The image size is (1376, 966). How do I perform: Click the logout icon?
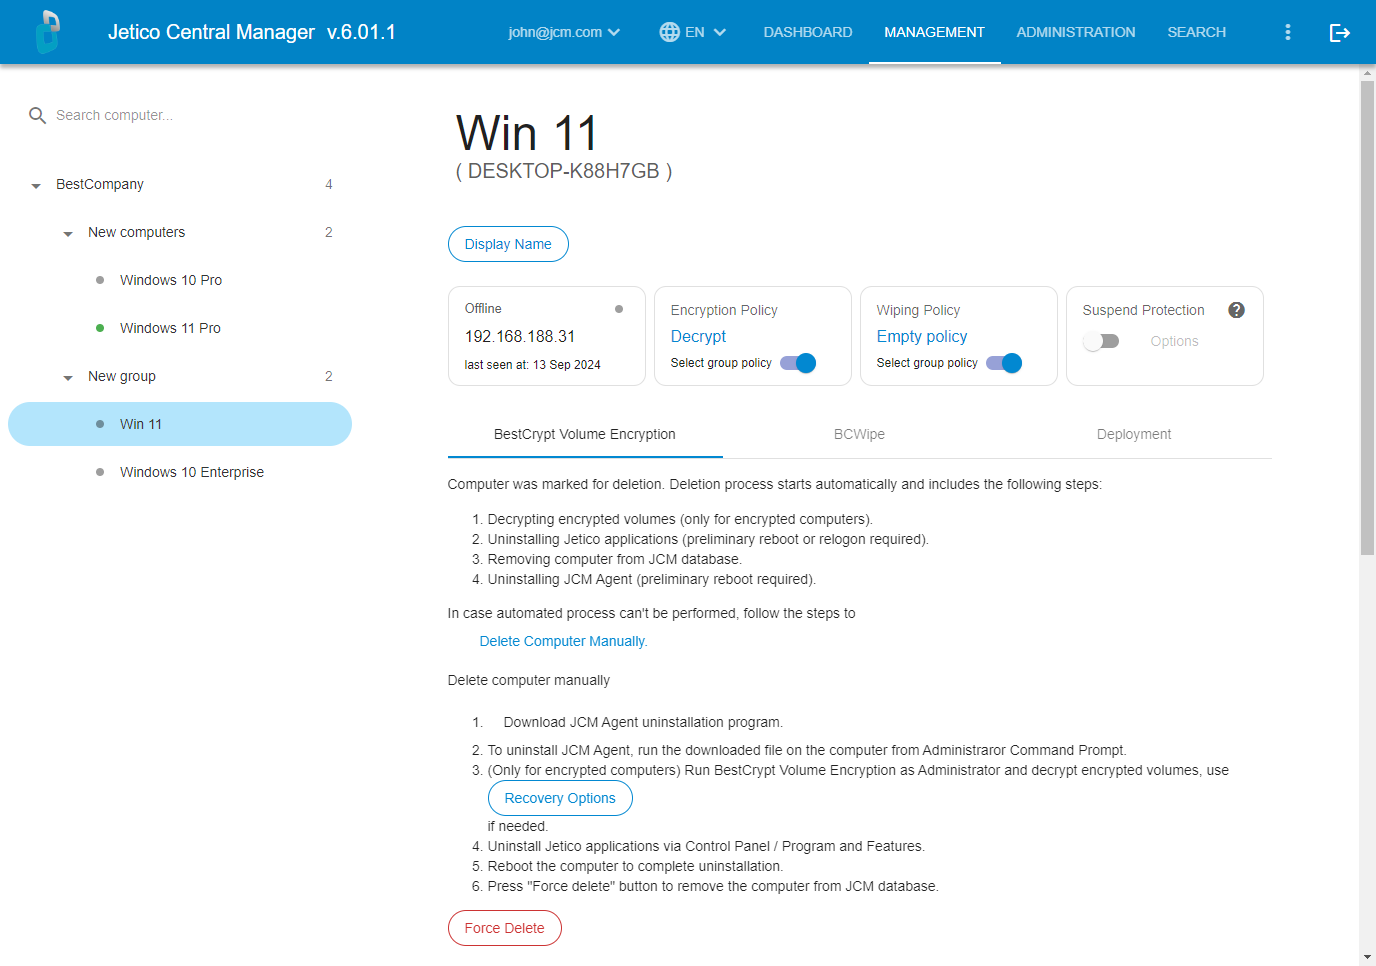pos(1340,32)
